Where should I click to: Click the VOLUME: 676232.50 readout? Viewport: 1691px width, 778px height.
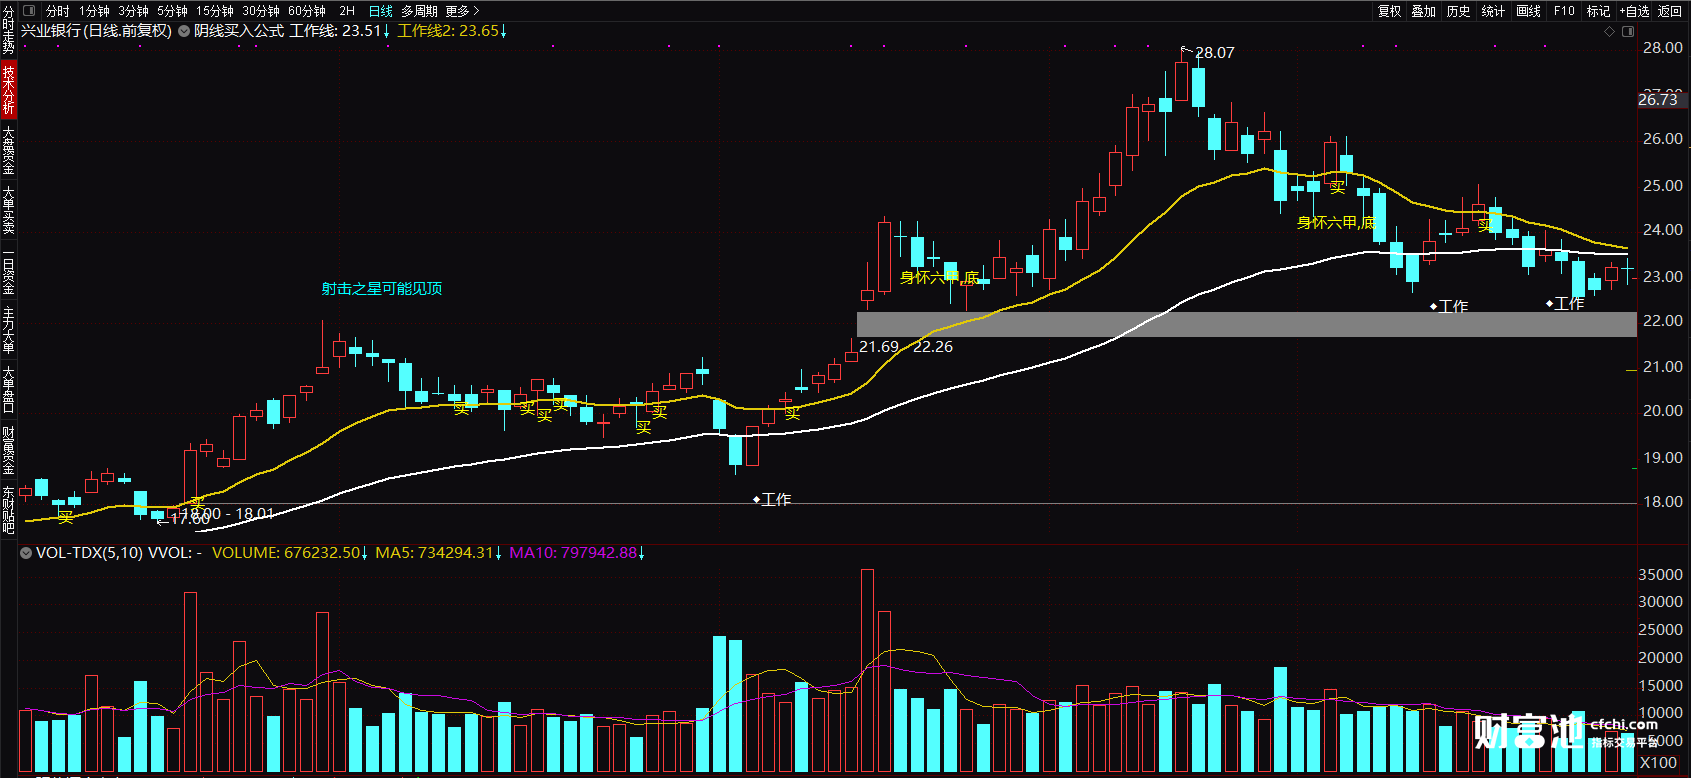(290, 552)
